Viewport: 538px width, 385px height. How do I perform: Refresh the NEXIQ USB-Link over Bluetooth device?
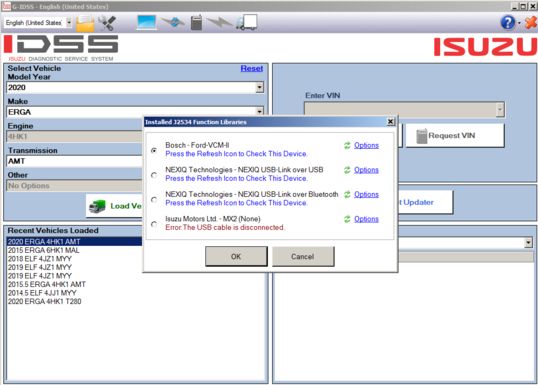point(347,195)
